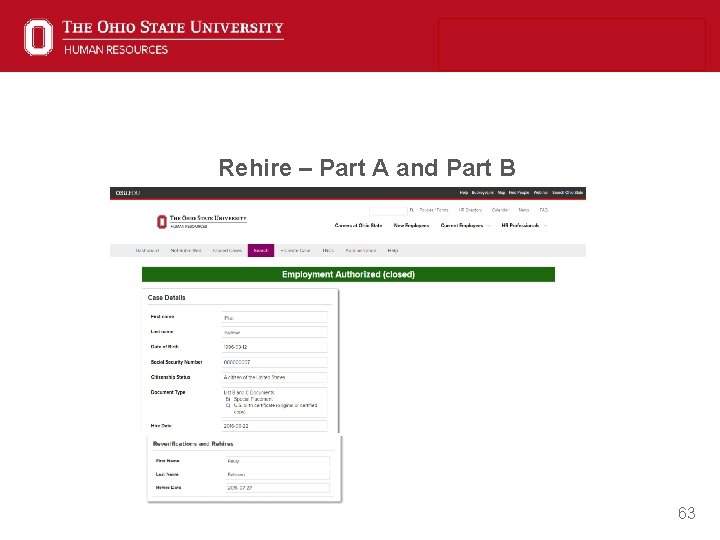Open Webmail link in dark top bar
This screenshot has height=540, width=720.
[540, 193]
